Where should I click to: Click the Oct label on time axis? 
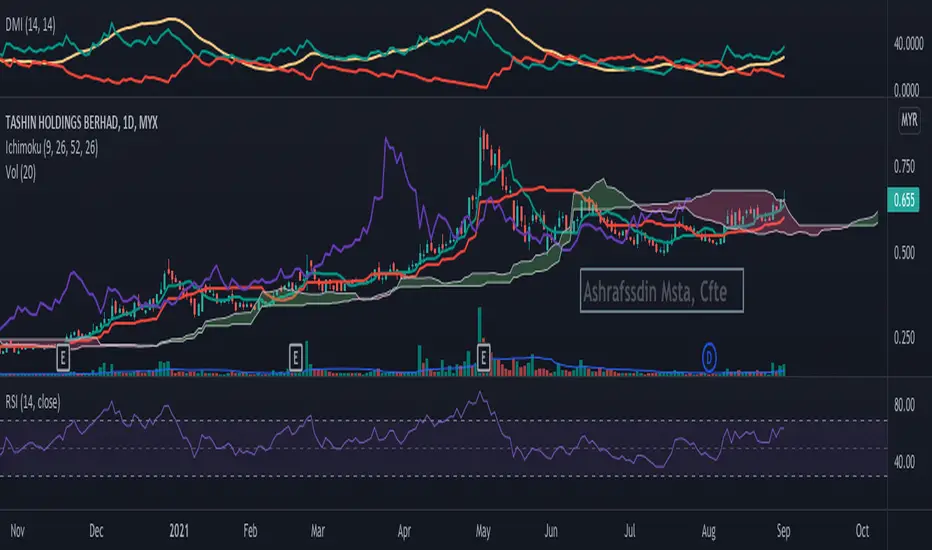point(862,530)
